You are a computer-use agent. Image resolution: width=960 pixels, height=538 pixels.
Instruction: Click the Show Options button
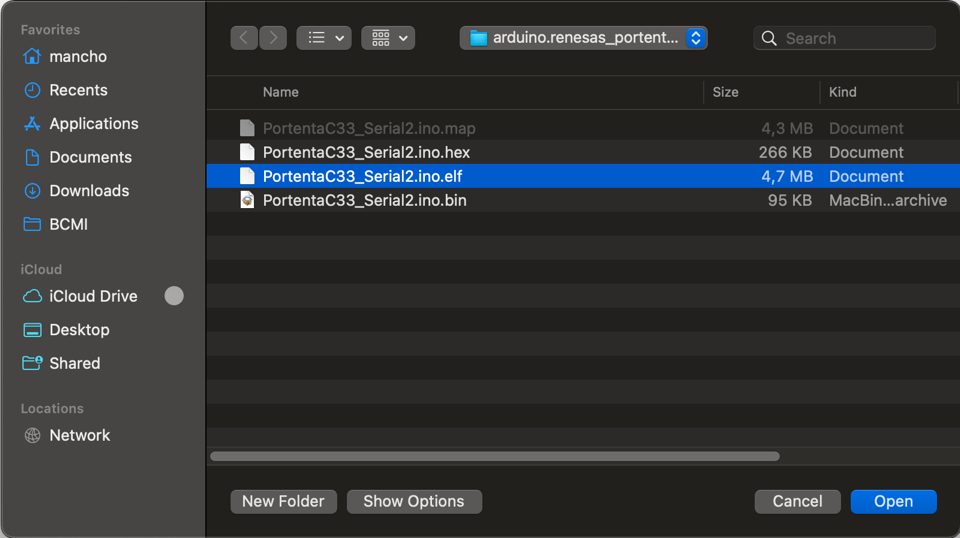pyautogui.click(x=414, y=501)
